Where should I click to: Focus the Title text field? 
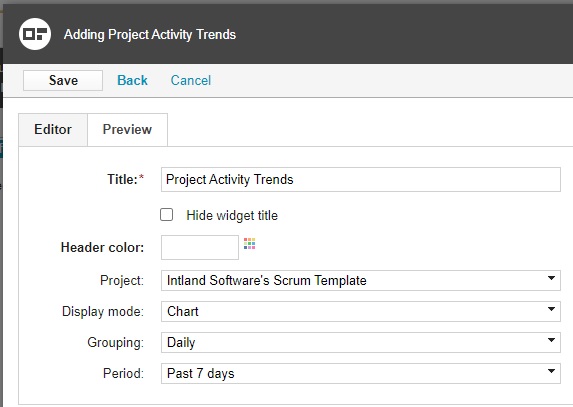[x=361, y=179]
